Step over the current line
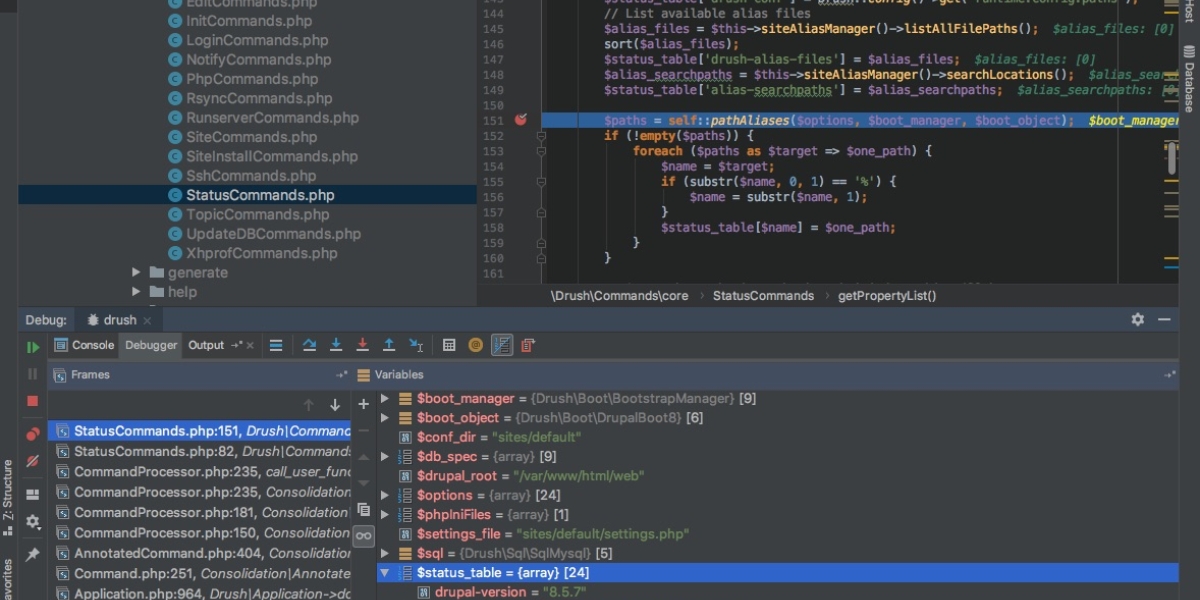This screenshot has width=1200, height=600. (310, 344)
